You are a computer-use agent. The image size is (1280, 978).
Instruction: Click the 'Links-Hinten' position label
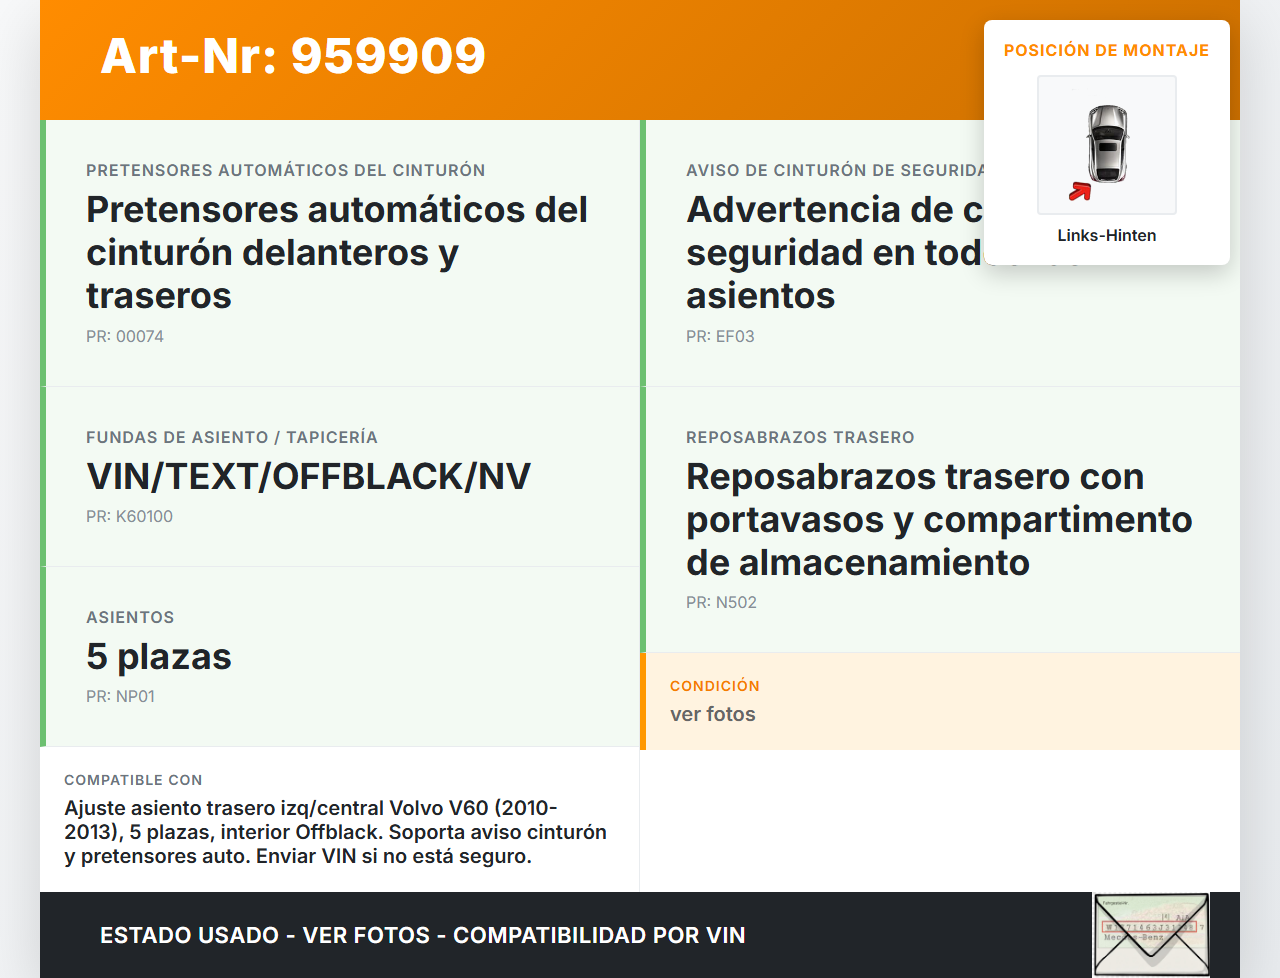1106,235
